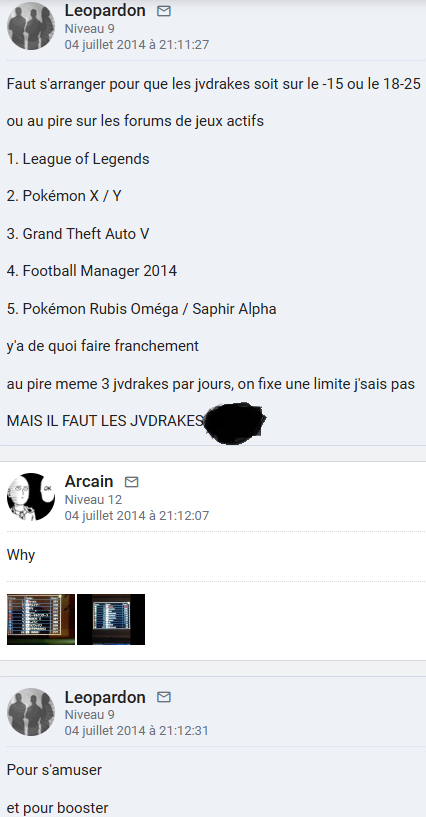This screenshot has height=817, width=426.
Task: Open Arcain's One Punch Man avatar
Action: click(31, 497)
